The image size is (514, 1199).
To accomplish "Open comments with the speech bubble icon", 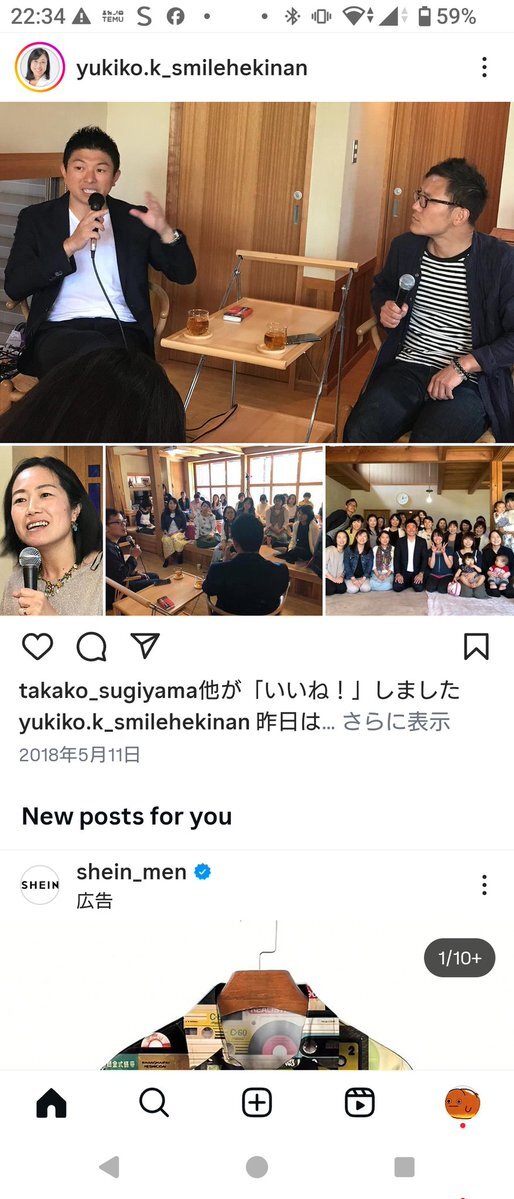I will (x=91, y=647).
